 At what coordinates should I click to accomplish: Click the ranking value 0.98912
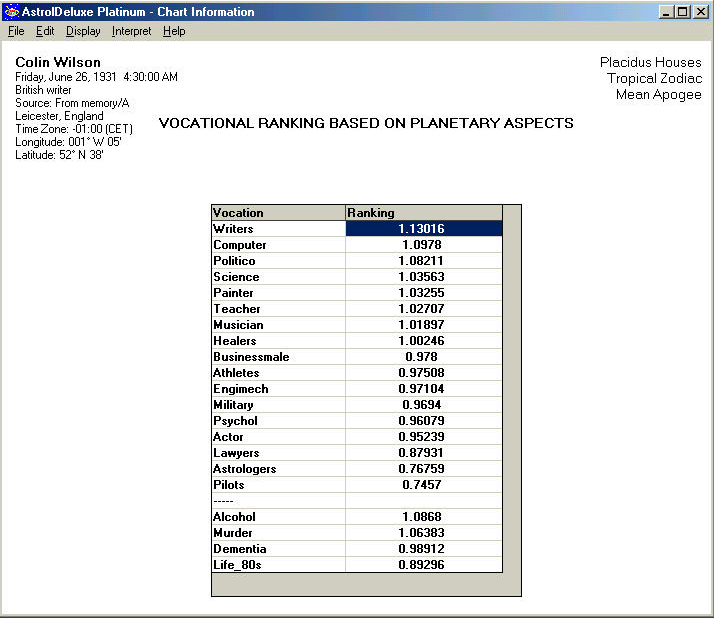424,548
